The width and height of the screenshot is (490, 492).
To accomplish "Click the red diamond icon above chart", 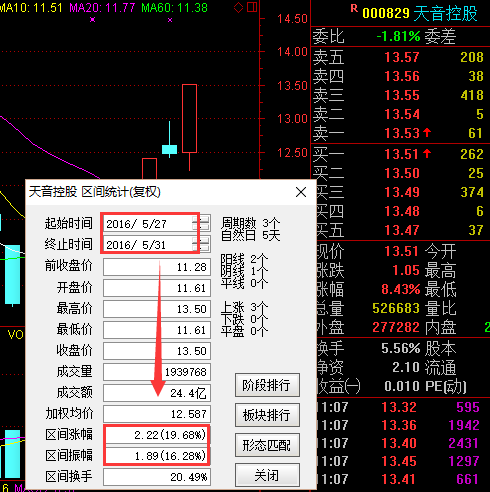I will [x=238, y=8].
